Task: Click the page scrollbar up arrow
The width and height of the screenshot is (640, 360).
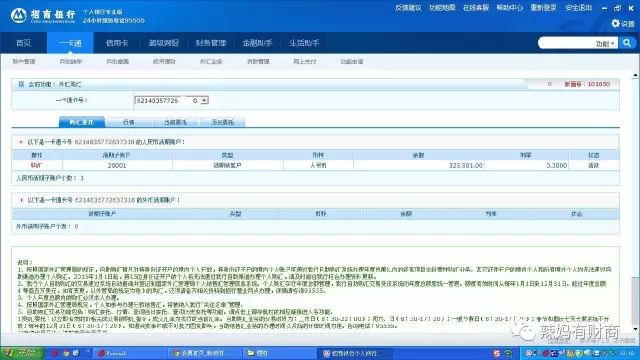Action: [635, 75]
